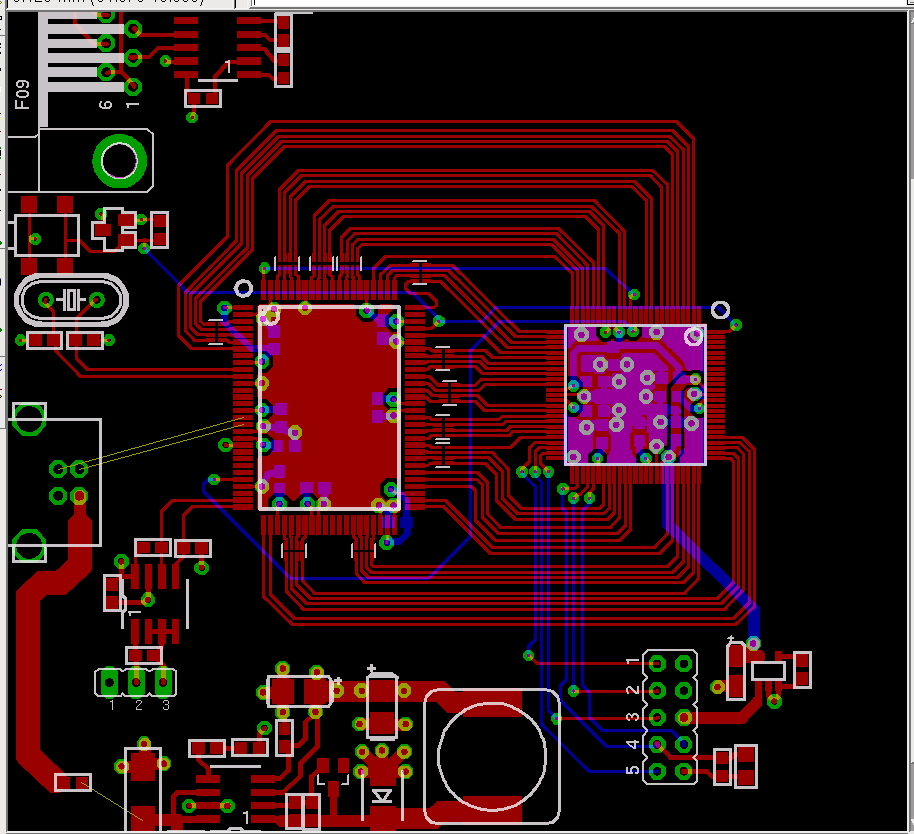Select pad 2 of the 3-pin header

(137, 683)
